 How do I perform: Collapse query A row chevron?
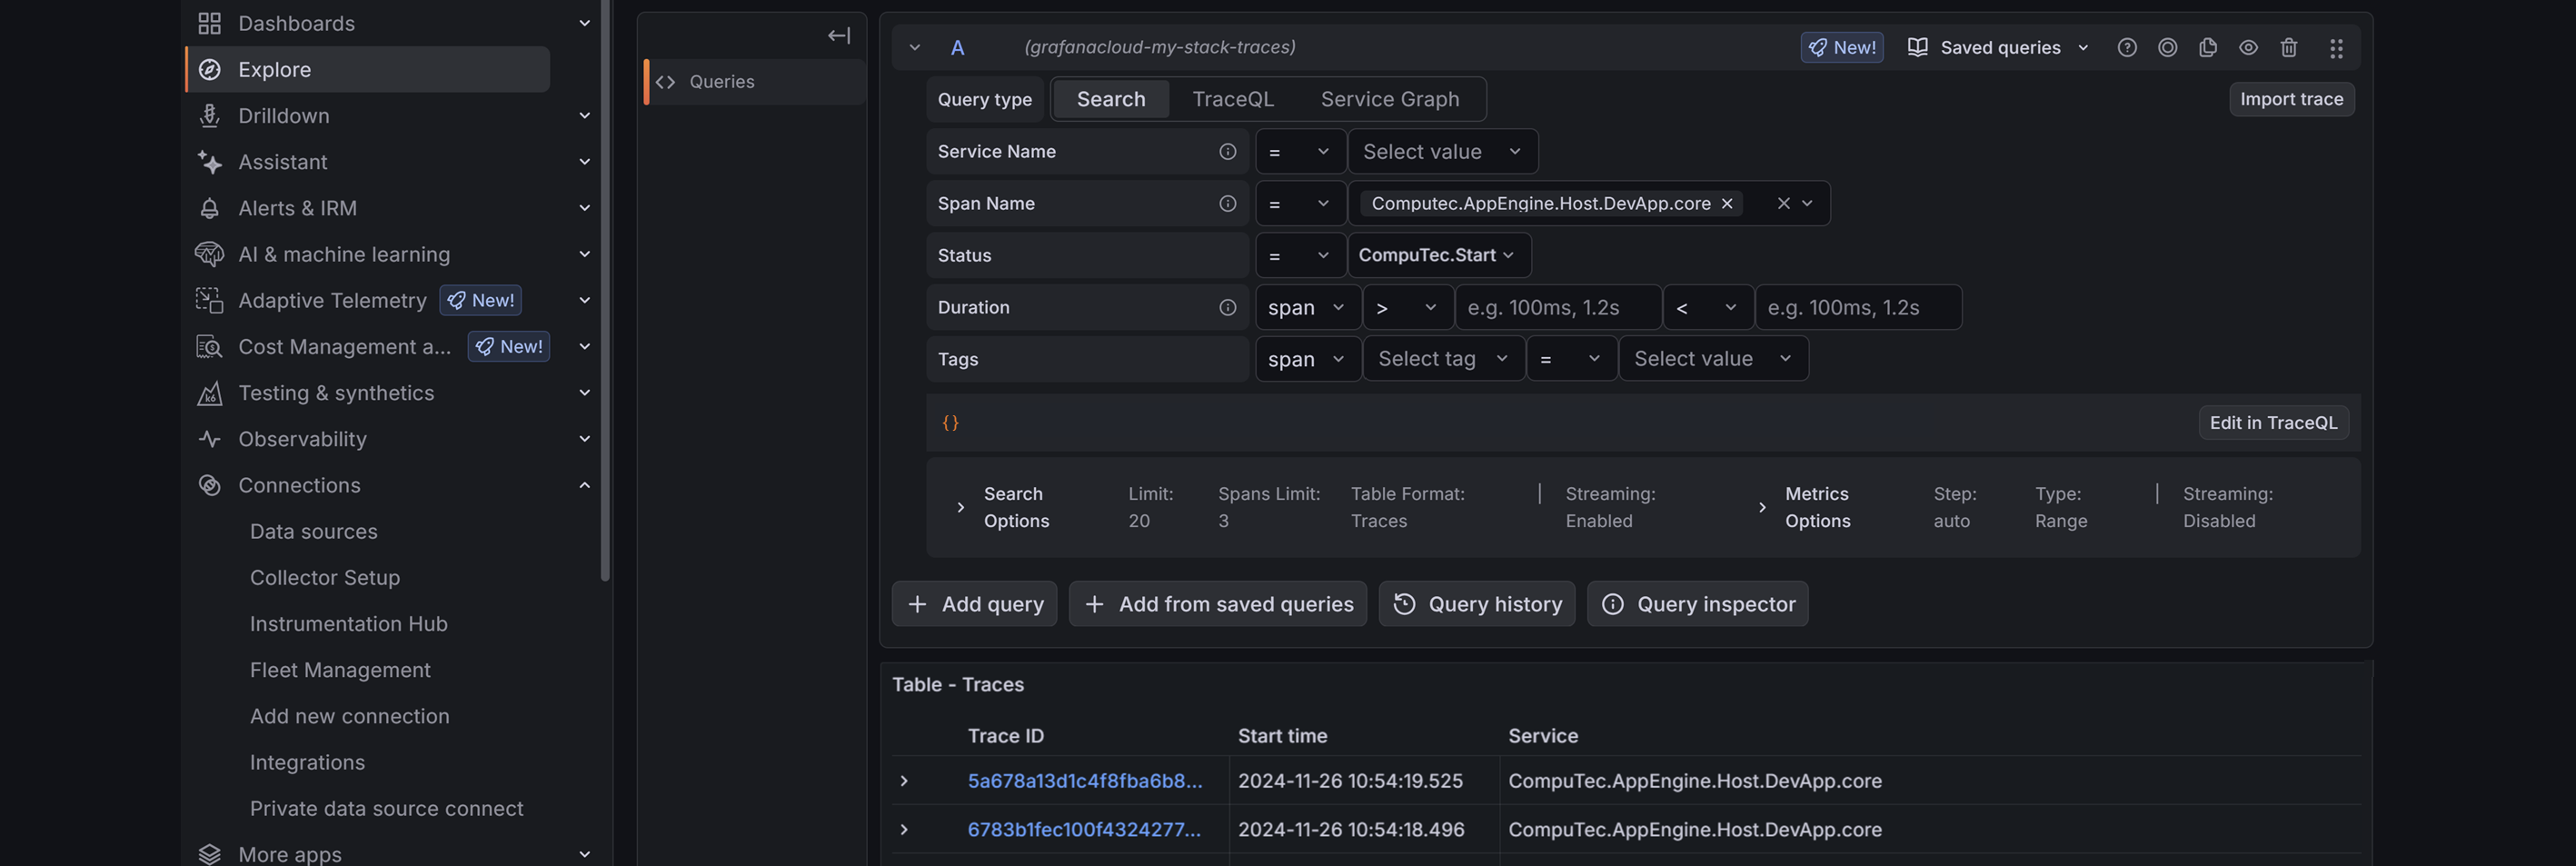[914, 47]
